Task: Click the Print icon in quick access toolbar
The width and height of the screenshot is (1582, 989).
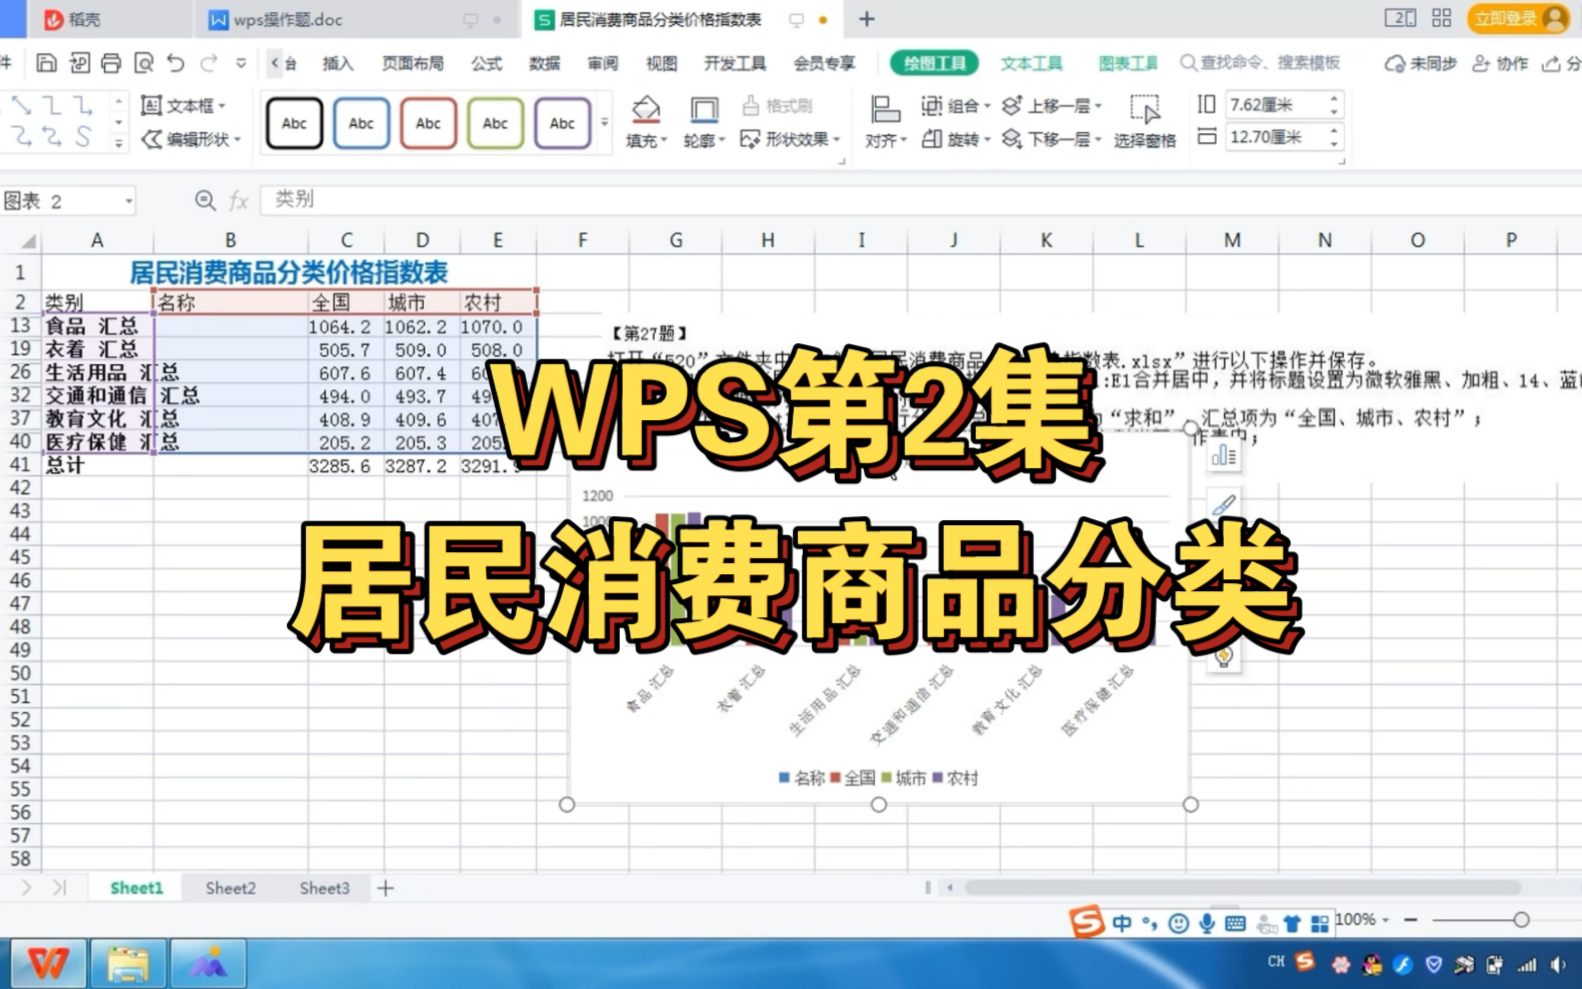Action: click(111, 63)
